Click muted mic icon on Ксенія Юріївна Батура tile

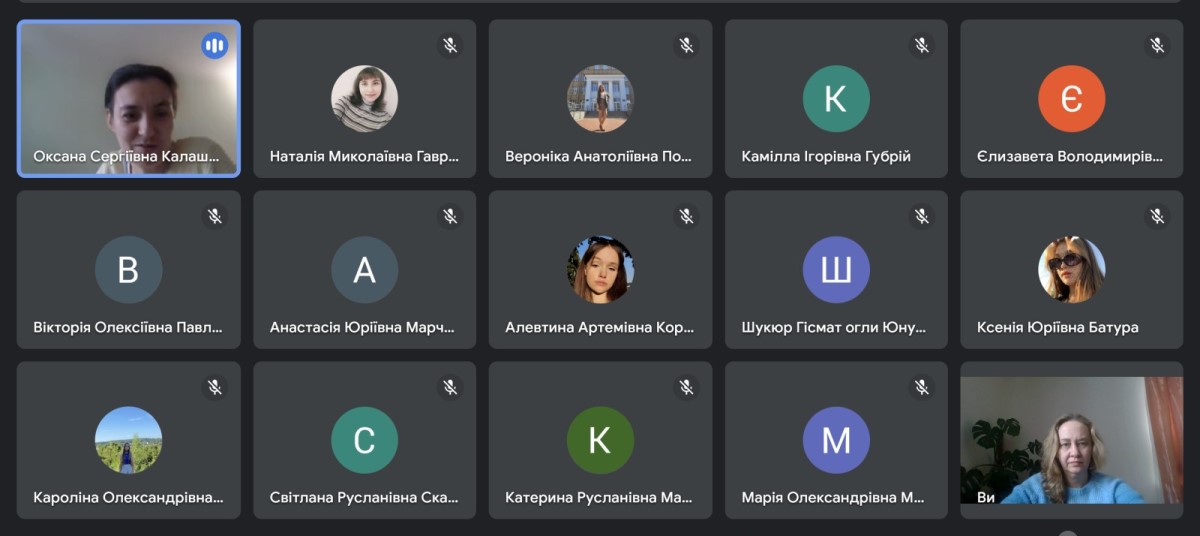coord(1157,216)
